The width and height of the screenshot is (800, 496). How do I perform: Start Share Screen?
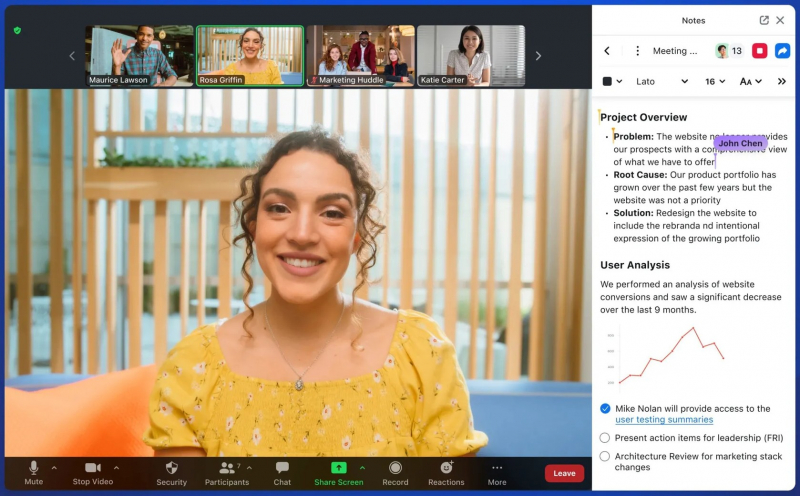coord(338,471)
